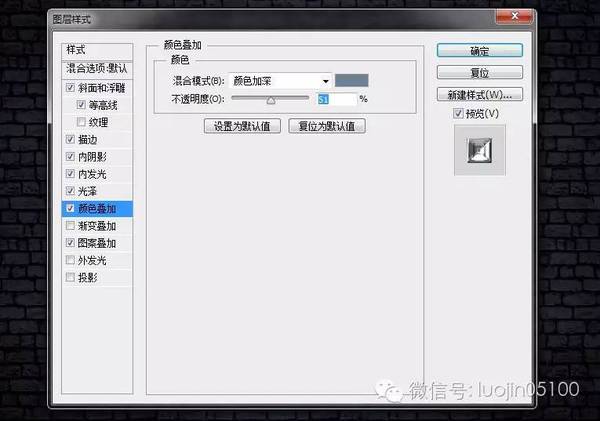Toggle the 光泽 checkbox

70,191
